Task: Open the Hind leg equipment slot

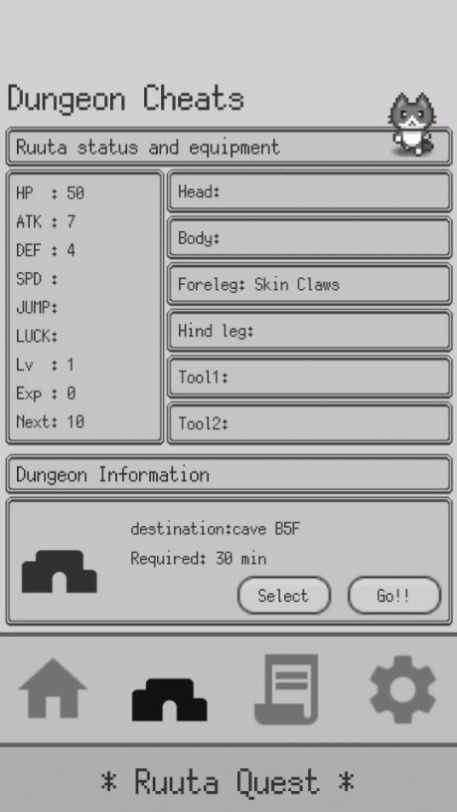Action: (x=309, y=331)
